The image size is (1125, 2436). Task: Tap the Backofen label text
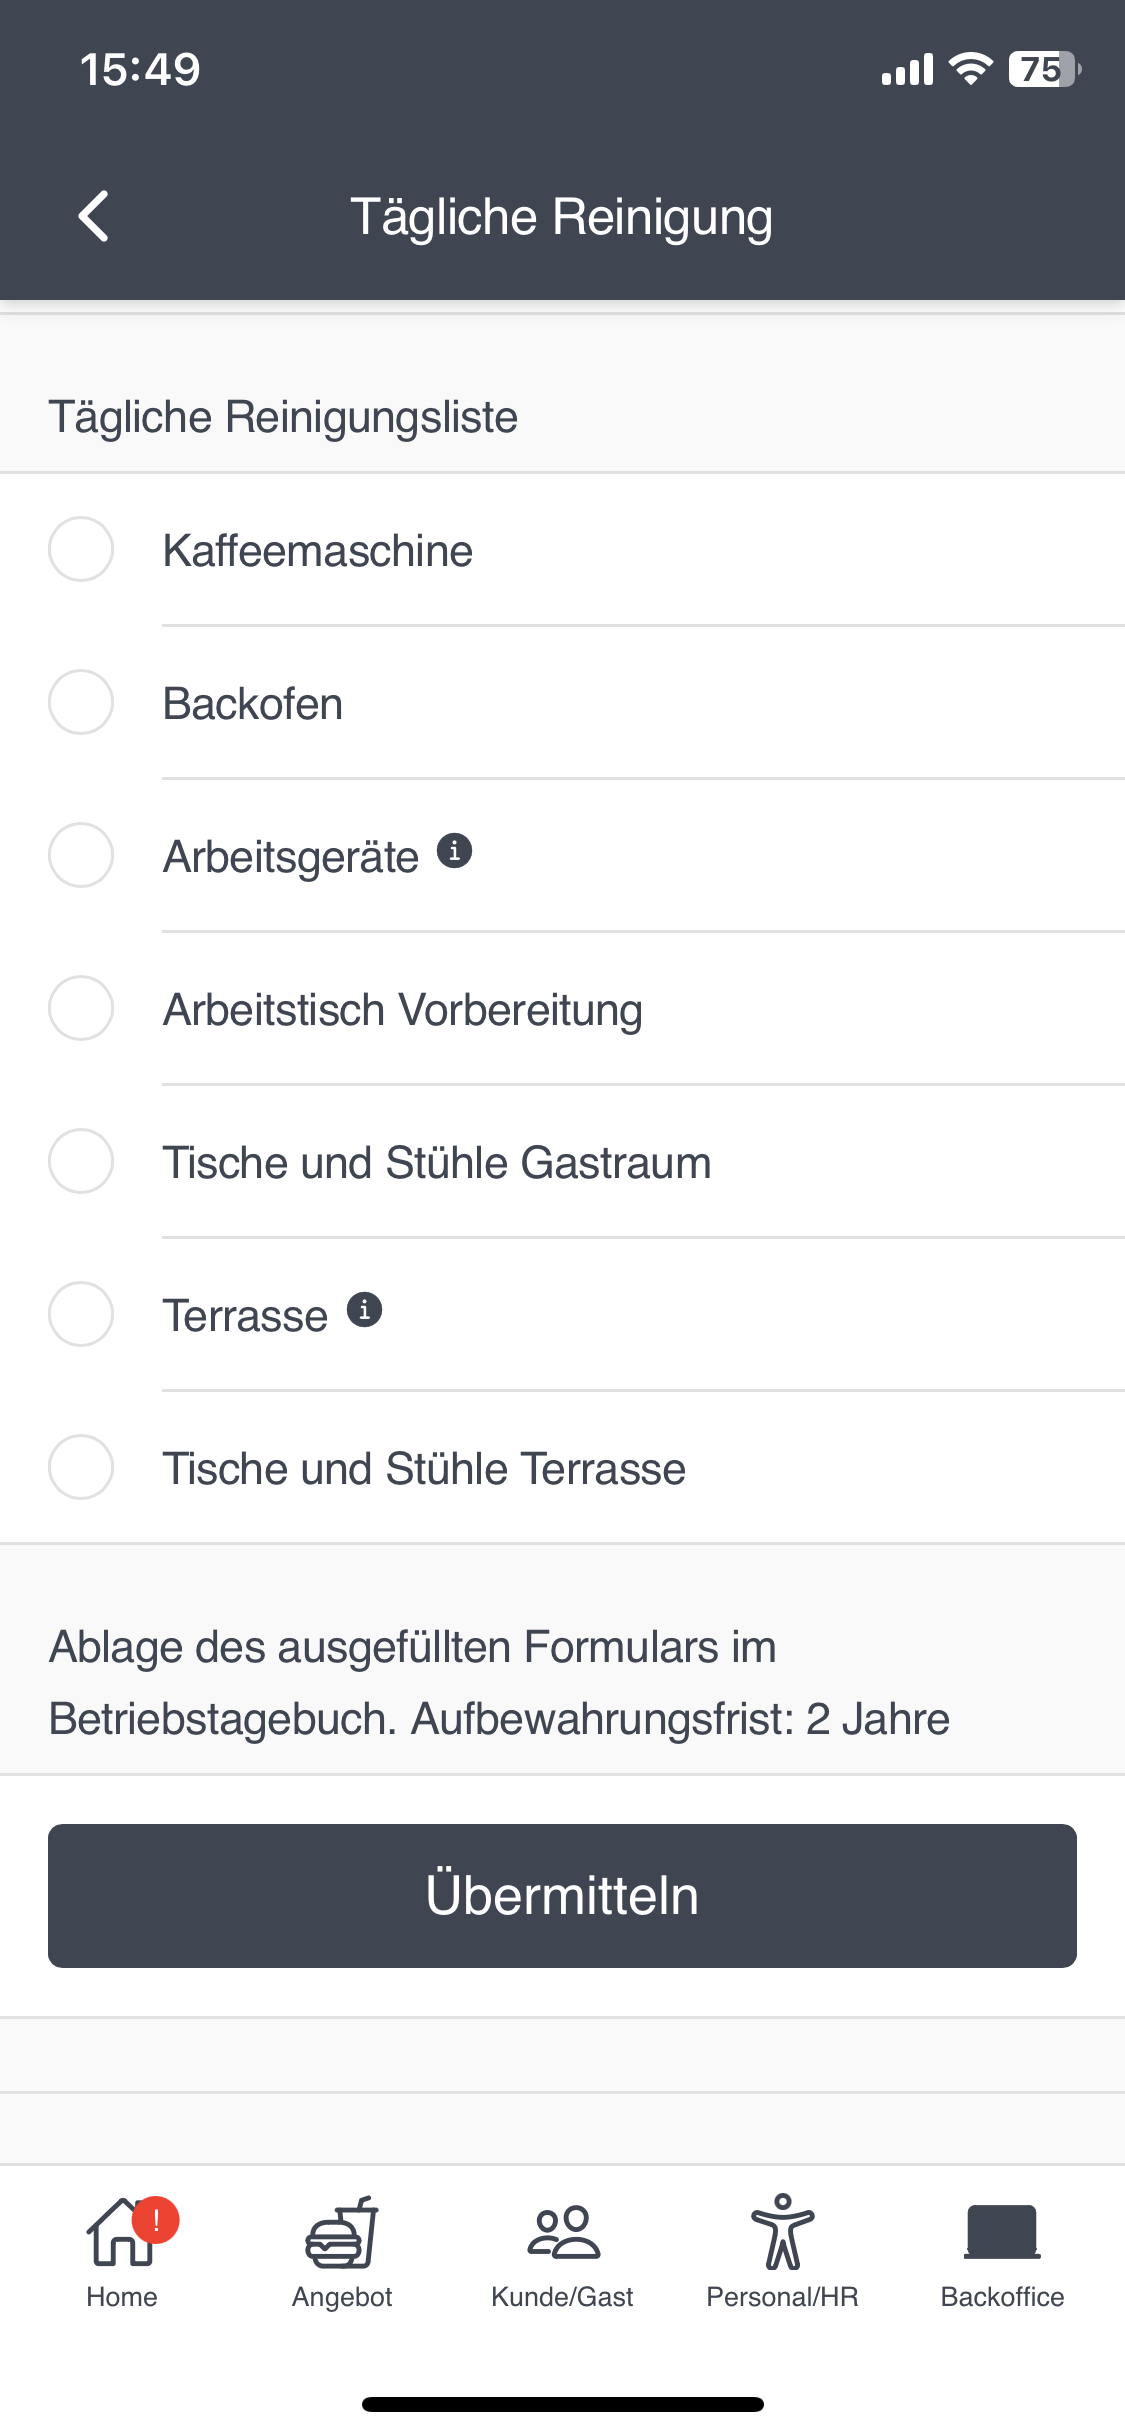(x=253, y=704)
